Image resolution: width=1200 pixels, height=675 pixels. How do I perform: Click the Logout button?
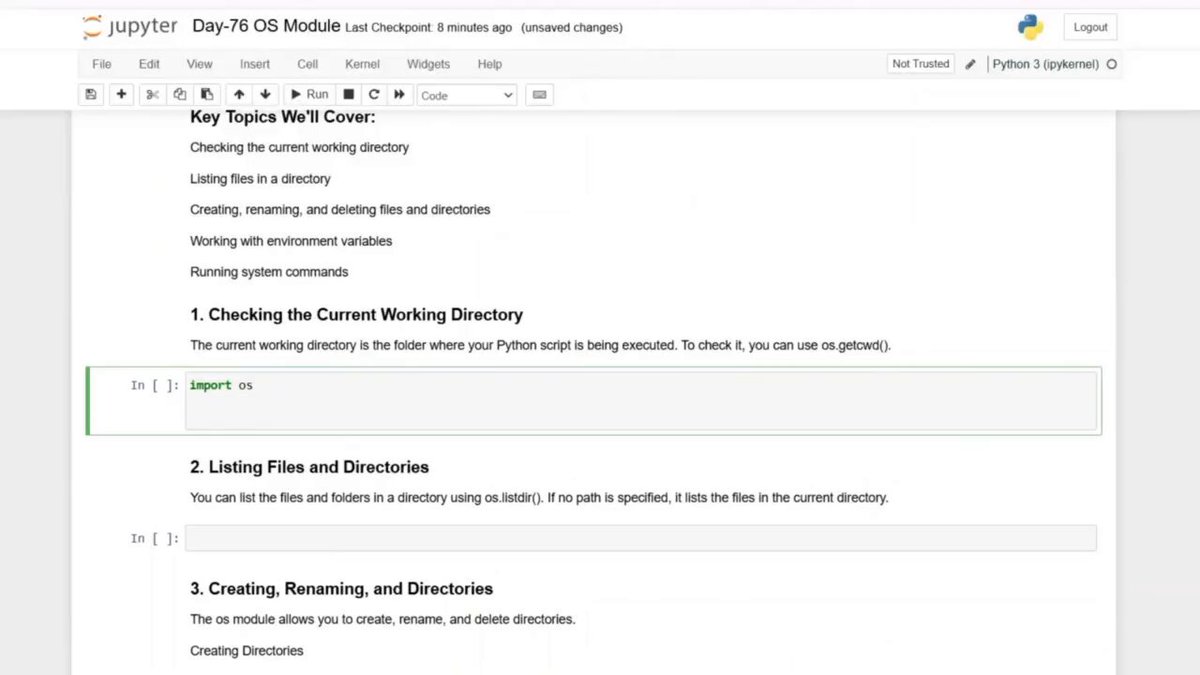pos(1090,27)
